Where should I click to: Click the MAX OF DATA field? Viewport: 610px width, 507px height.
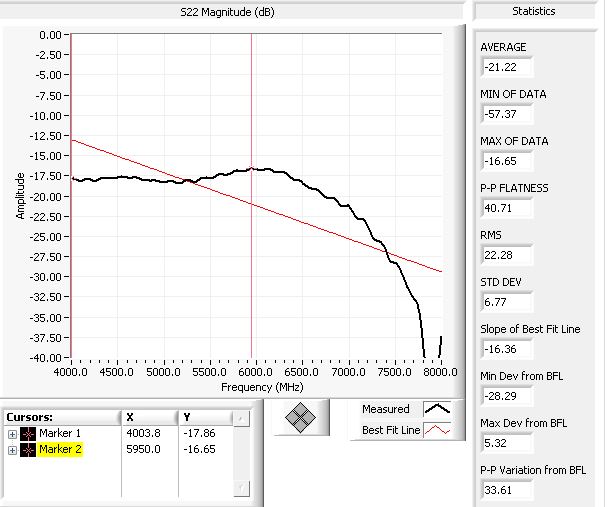point(507,161)
